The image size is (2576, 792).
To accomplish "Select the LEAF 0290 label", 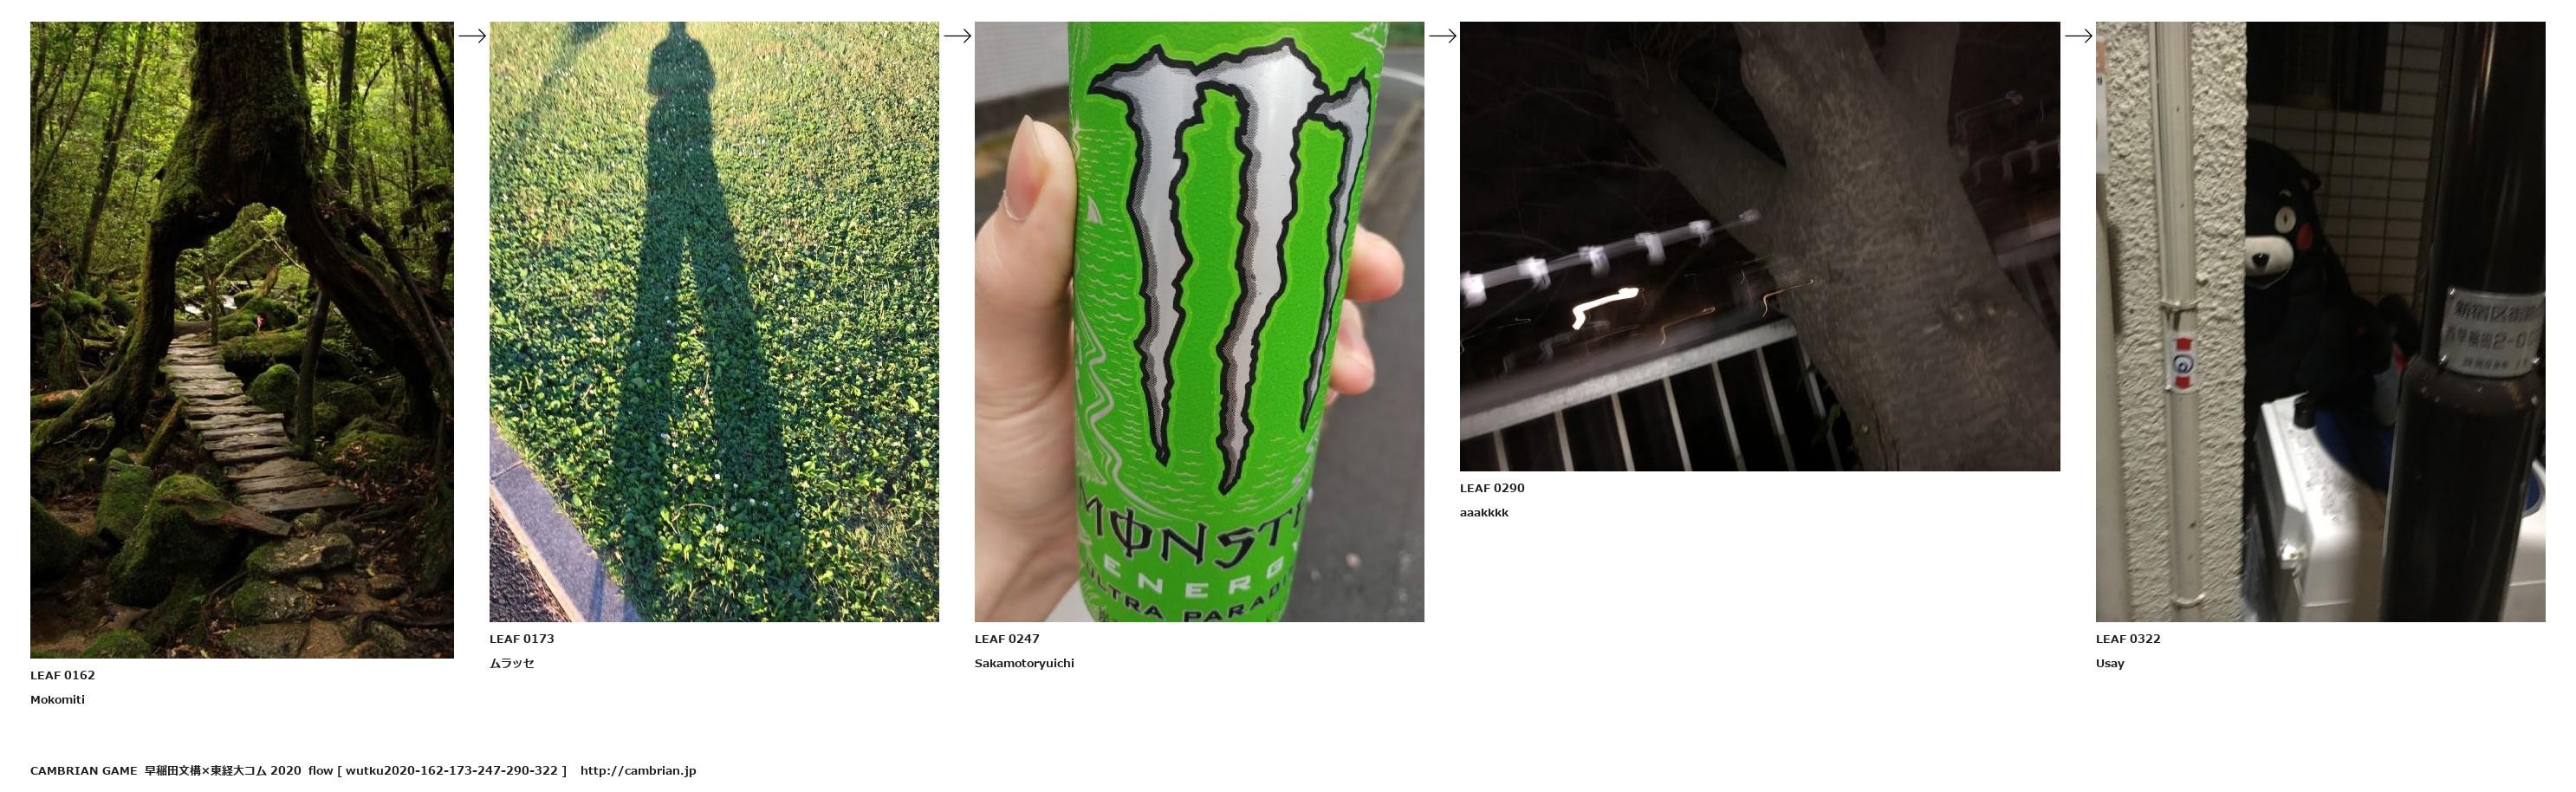I will 1492,488.
